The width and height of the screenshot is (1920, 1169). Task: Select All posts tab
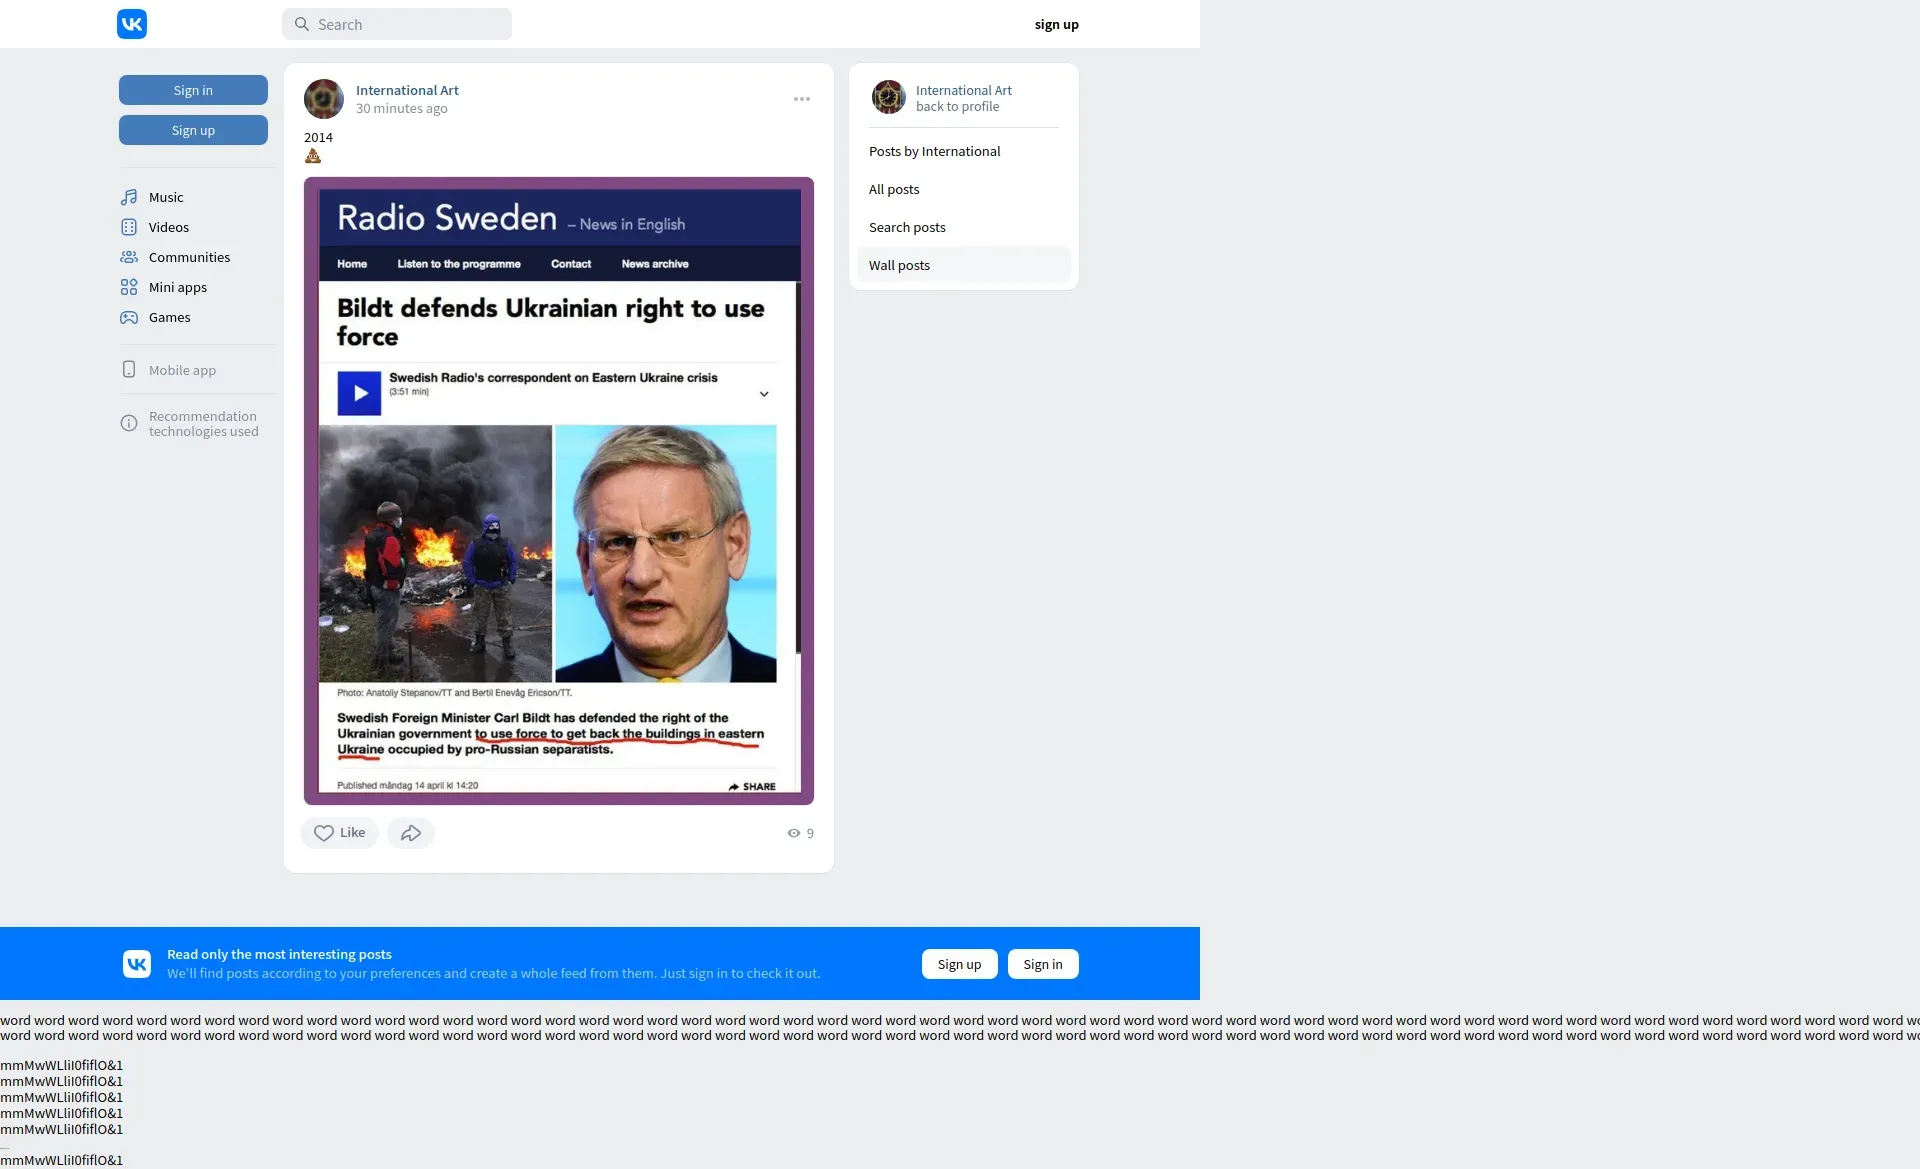pyautogui.click(x=964, y=189)
